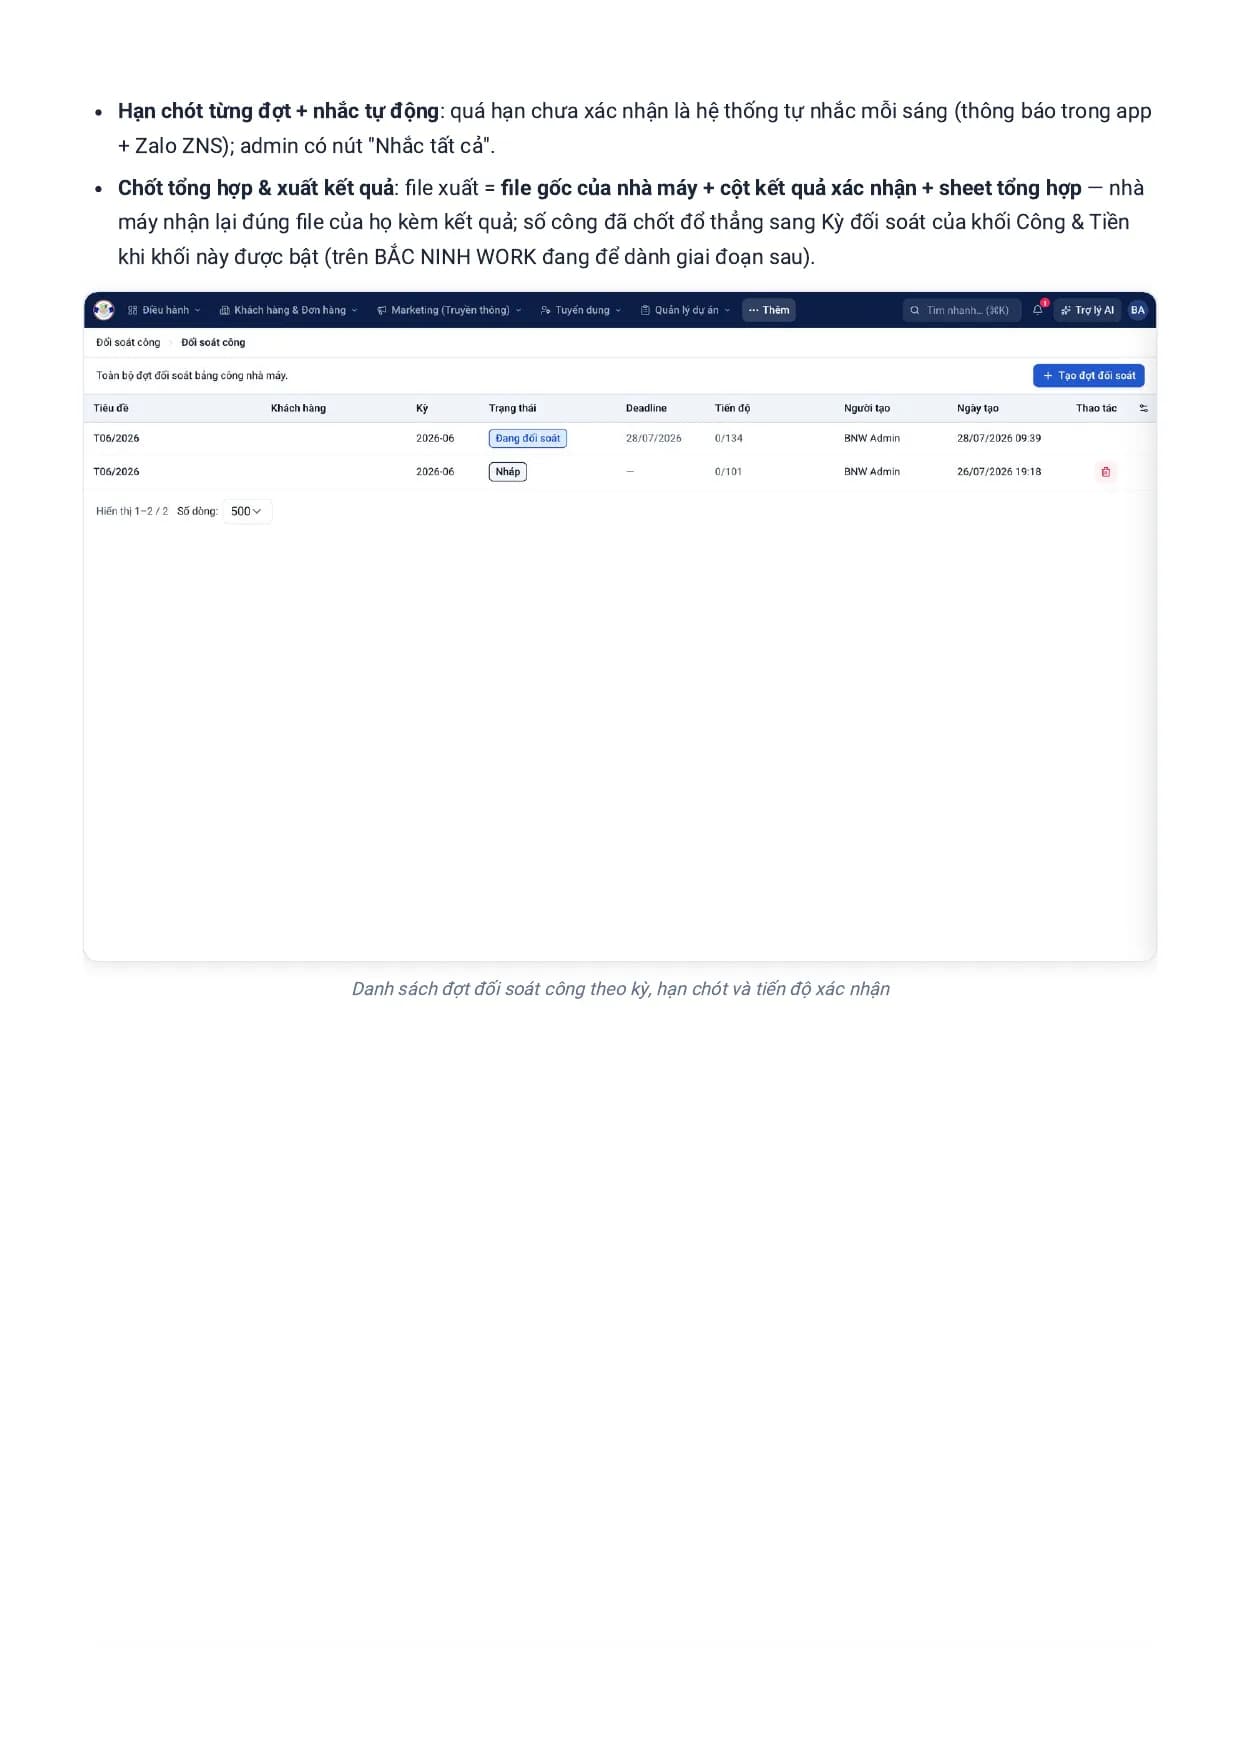Open the column settings icon beside Thao tác

coord(1143,408)
